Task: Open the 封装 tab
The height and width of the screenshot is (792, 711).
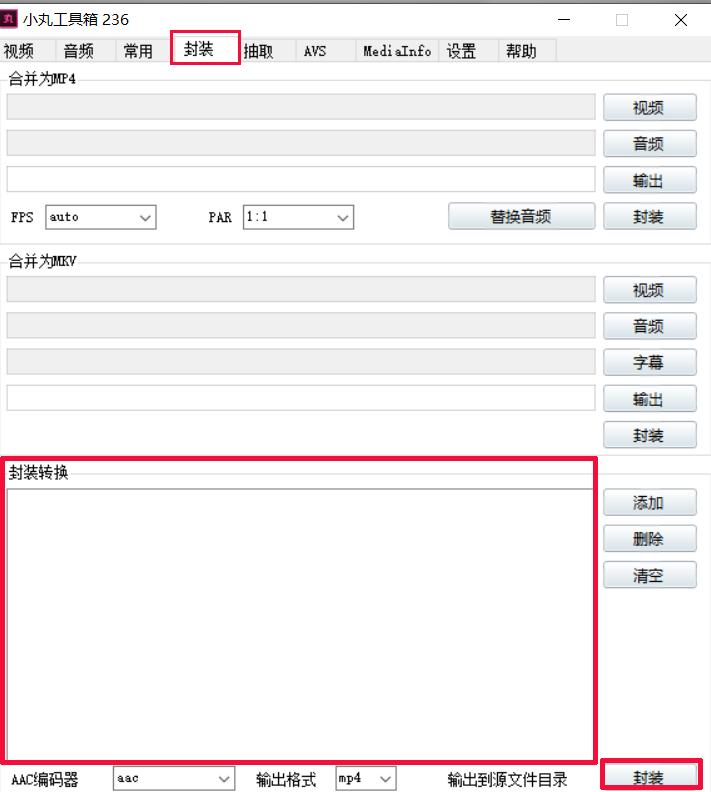Action: (205, 48)
